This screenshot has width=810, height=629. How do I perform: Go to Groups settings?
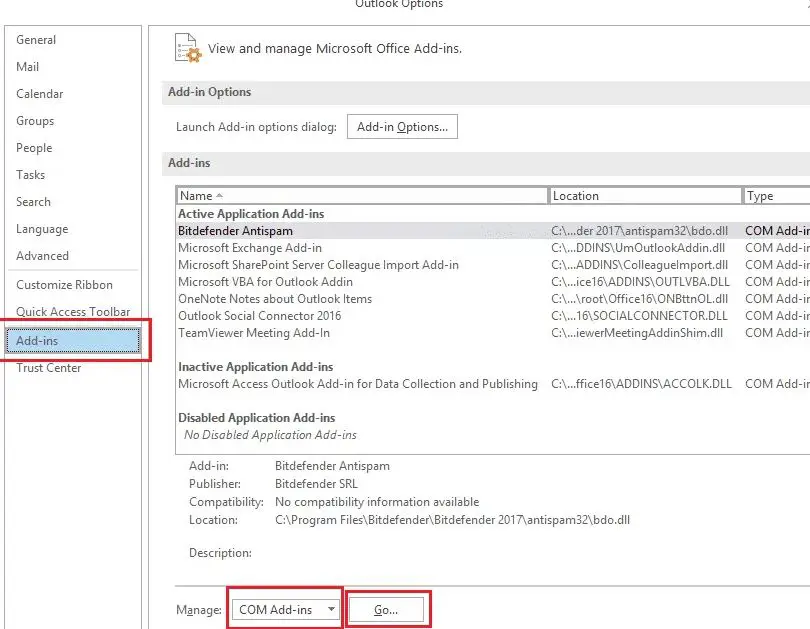pyautogui.click(x=35, y=121)
